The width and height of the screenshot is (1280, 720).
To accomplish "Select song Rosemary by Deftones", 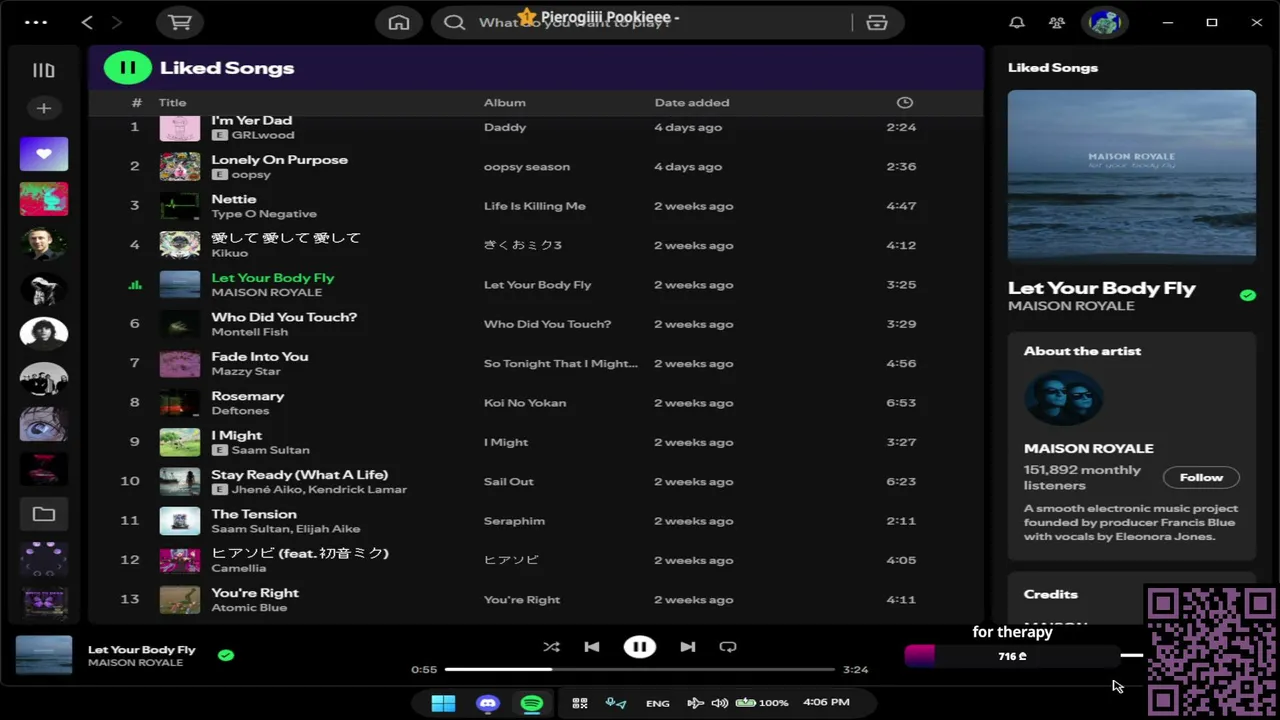I will click(247, 396).
